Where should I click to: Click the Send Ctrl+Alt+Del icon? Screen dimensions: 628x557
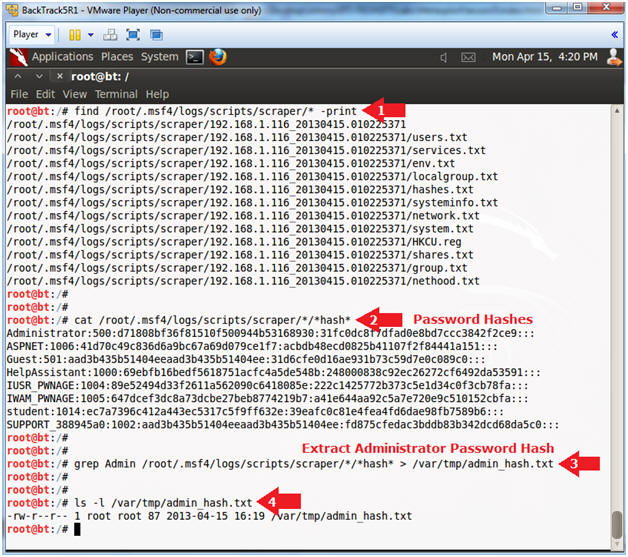(x=110, y=35)
